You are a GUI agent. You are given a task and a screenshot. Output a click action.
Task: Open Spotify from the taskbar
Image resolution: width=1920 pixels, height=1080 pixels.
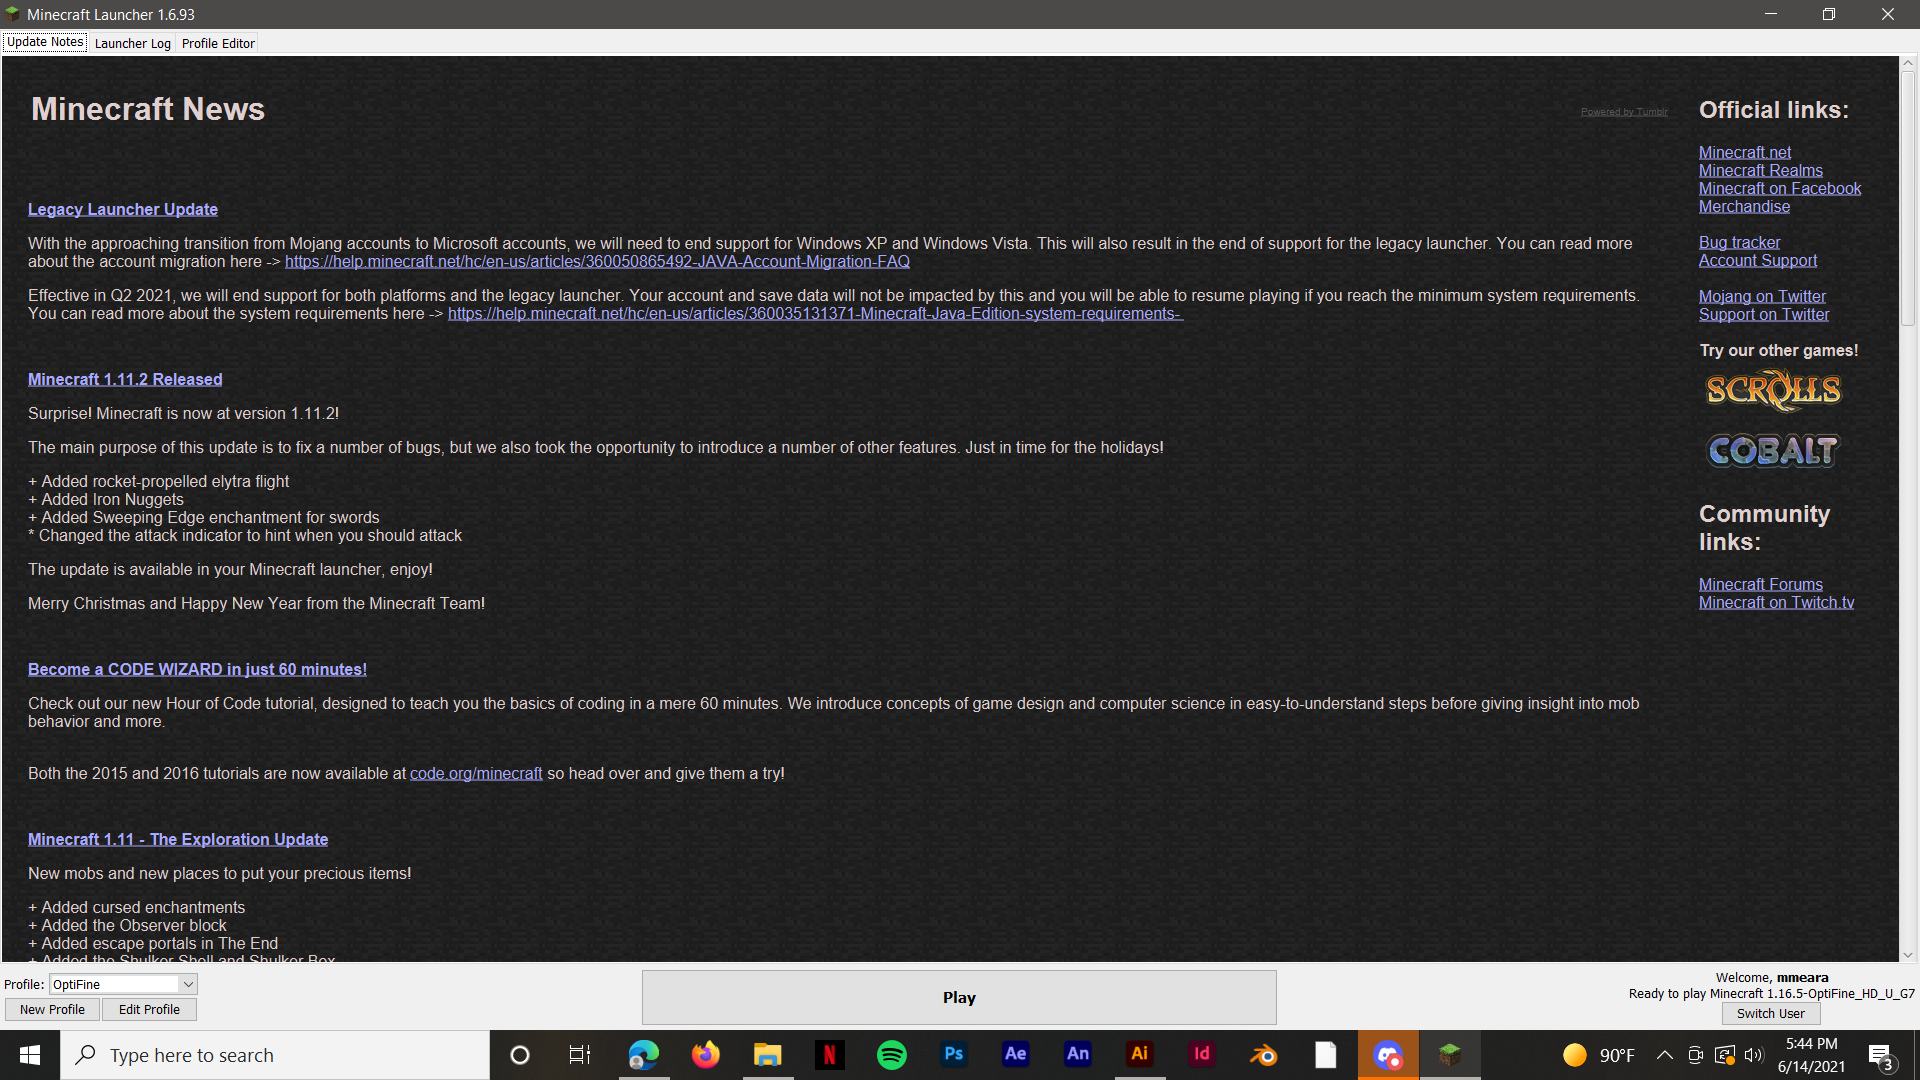(x=891, y=1055)
